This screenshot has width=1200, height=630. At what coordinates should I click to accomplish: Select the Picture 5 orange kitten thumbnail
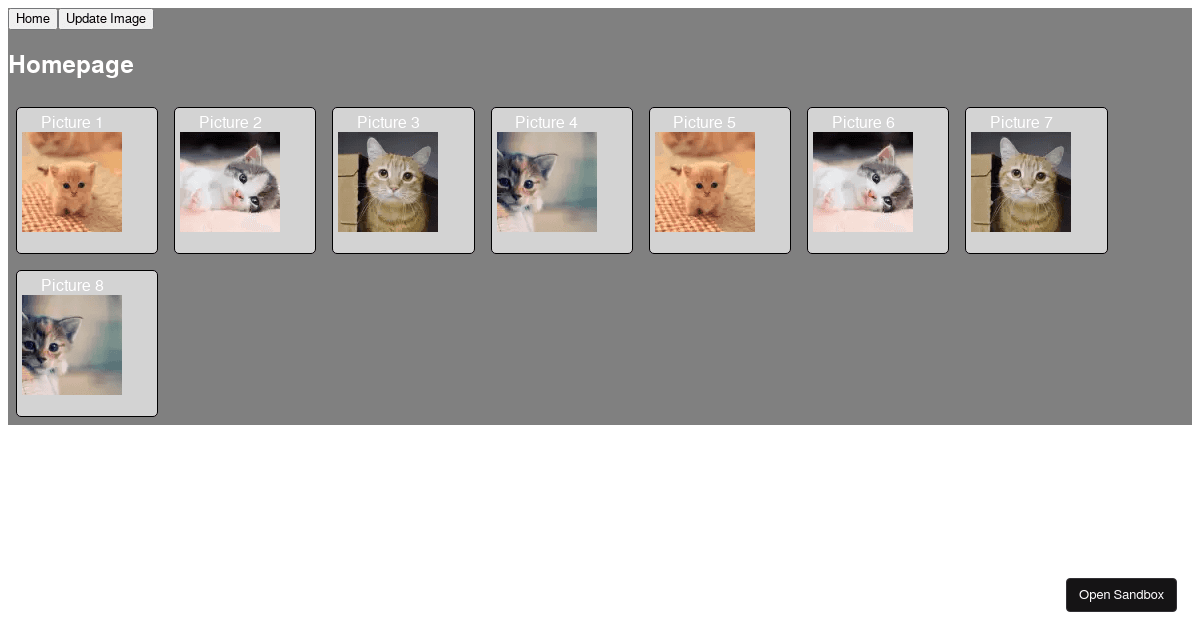[705, 182]
